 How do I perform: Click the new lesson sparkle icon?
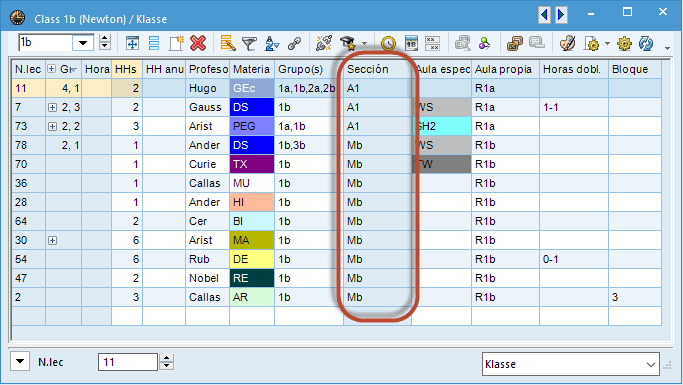pos(176,43)
